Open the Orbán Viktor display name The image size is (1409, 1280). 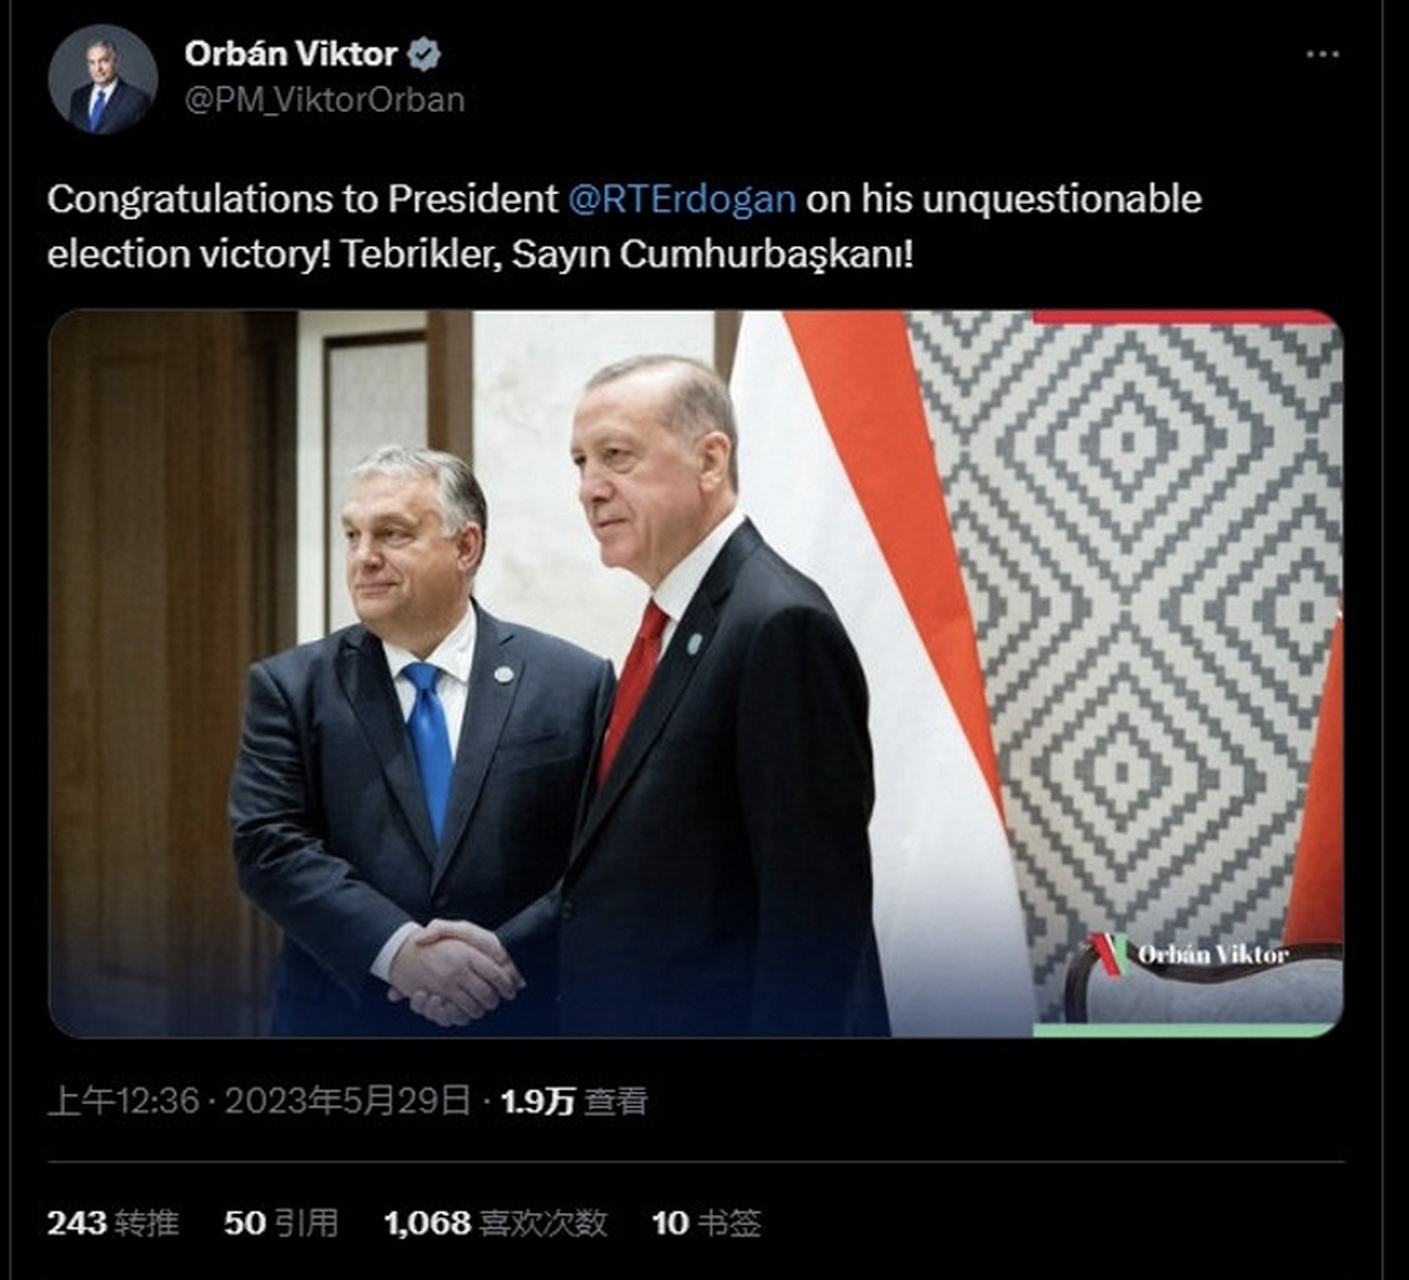click(291, 54)
